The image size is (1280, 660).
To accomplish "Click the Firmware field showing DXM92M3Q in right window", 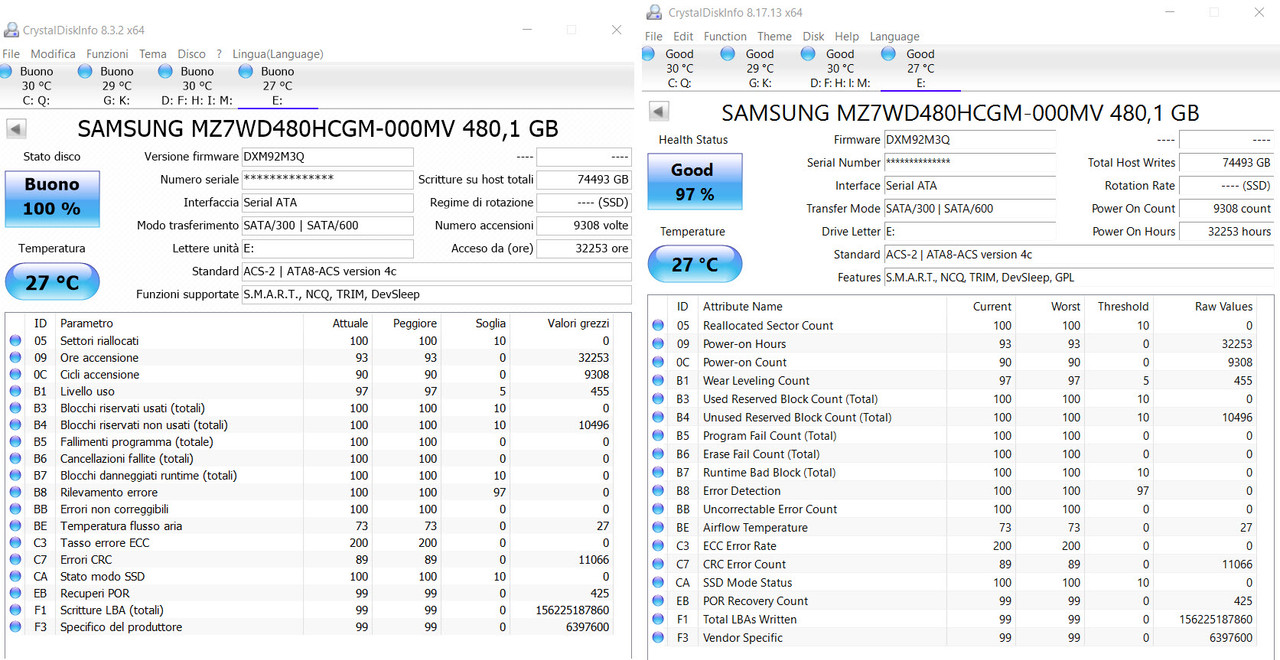I will (969, 140).
